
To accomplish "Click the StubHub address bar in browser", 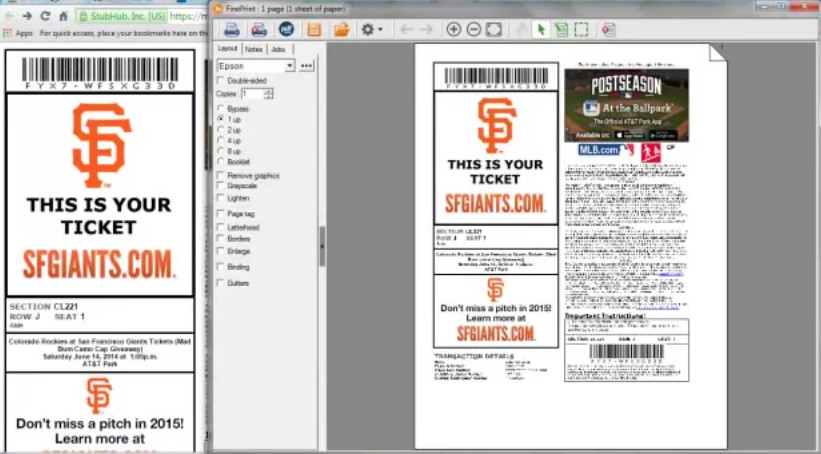I will (142, 16).
